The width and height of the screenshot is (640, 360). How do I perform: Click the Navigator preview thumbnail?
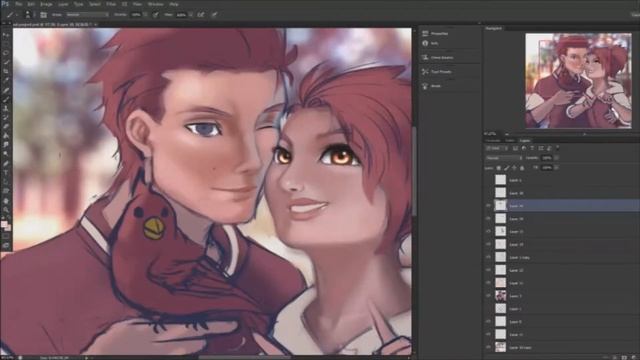tap(578, 80)
